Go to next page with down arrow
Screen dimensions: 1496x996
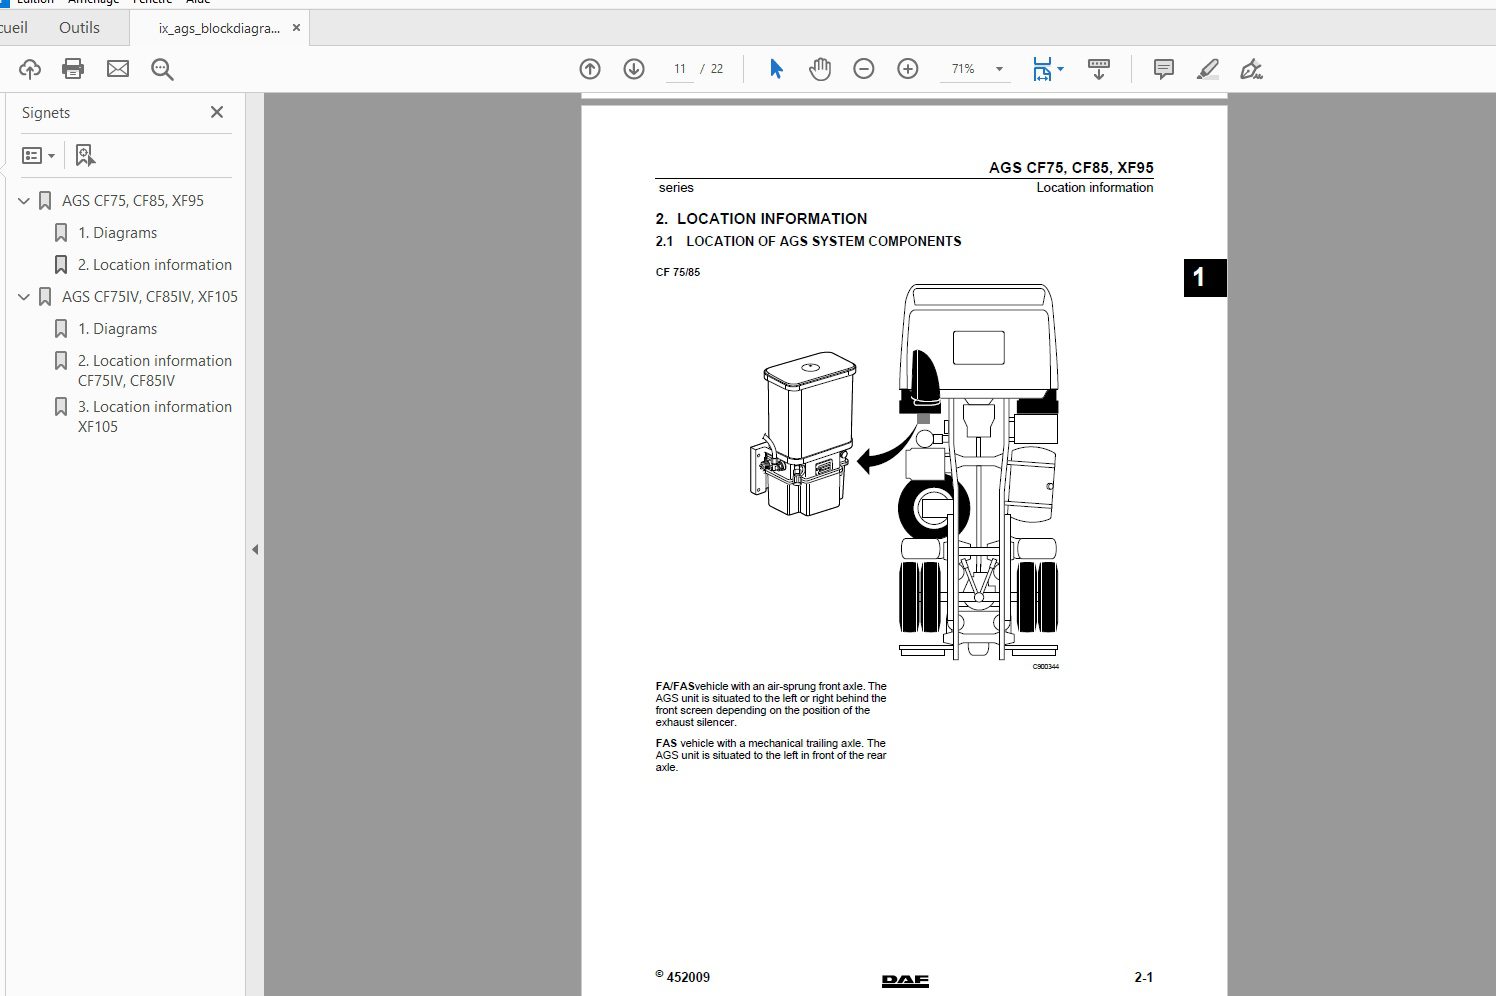coord(634,69)
